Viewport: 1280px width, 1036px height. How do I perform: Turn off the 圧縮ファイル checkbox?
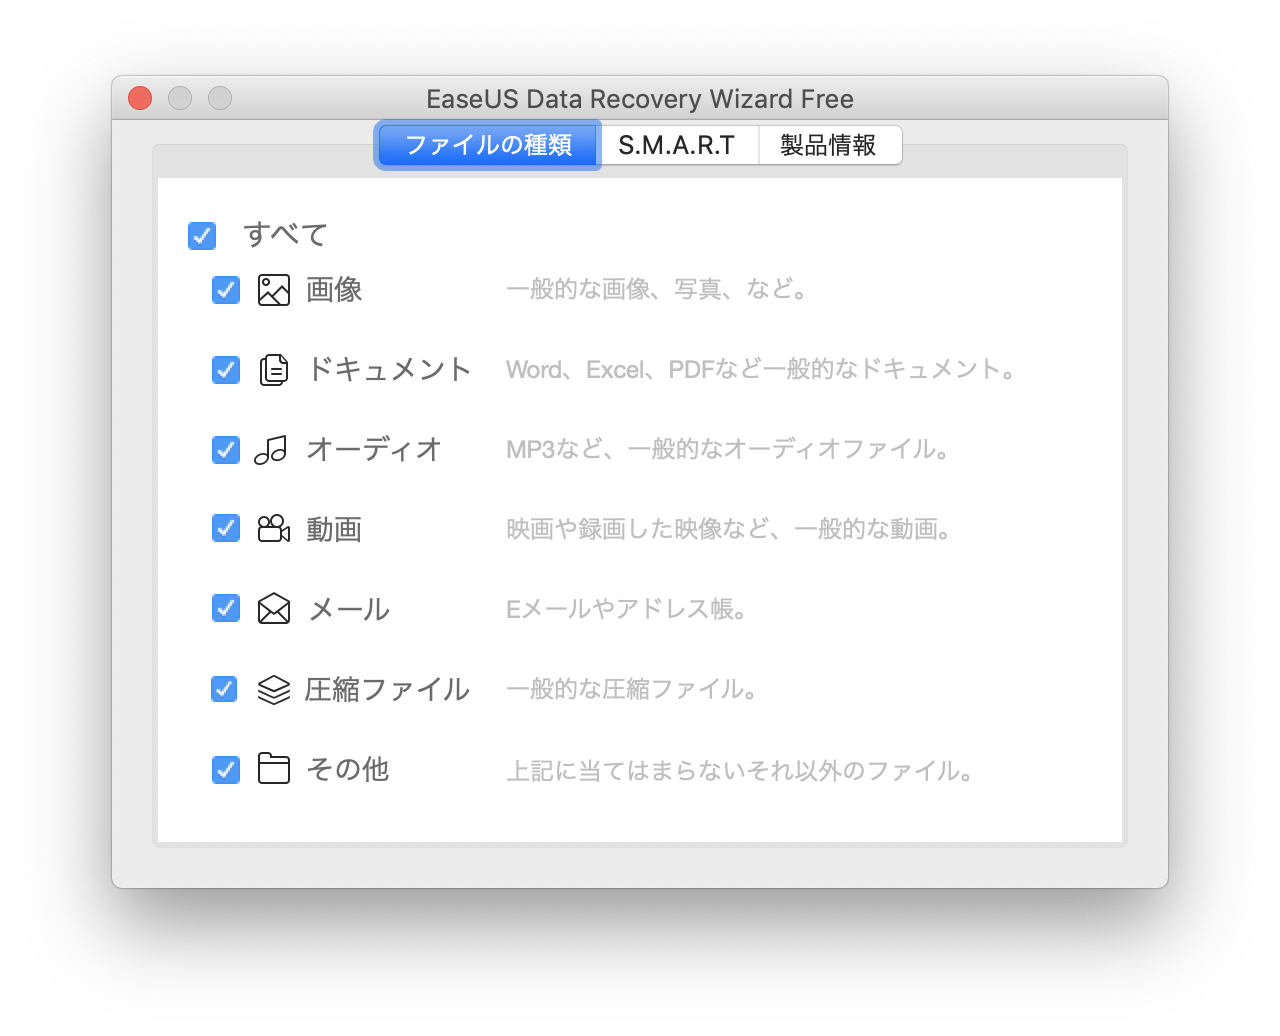coord(224,689)
